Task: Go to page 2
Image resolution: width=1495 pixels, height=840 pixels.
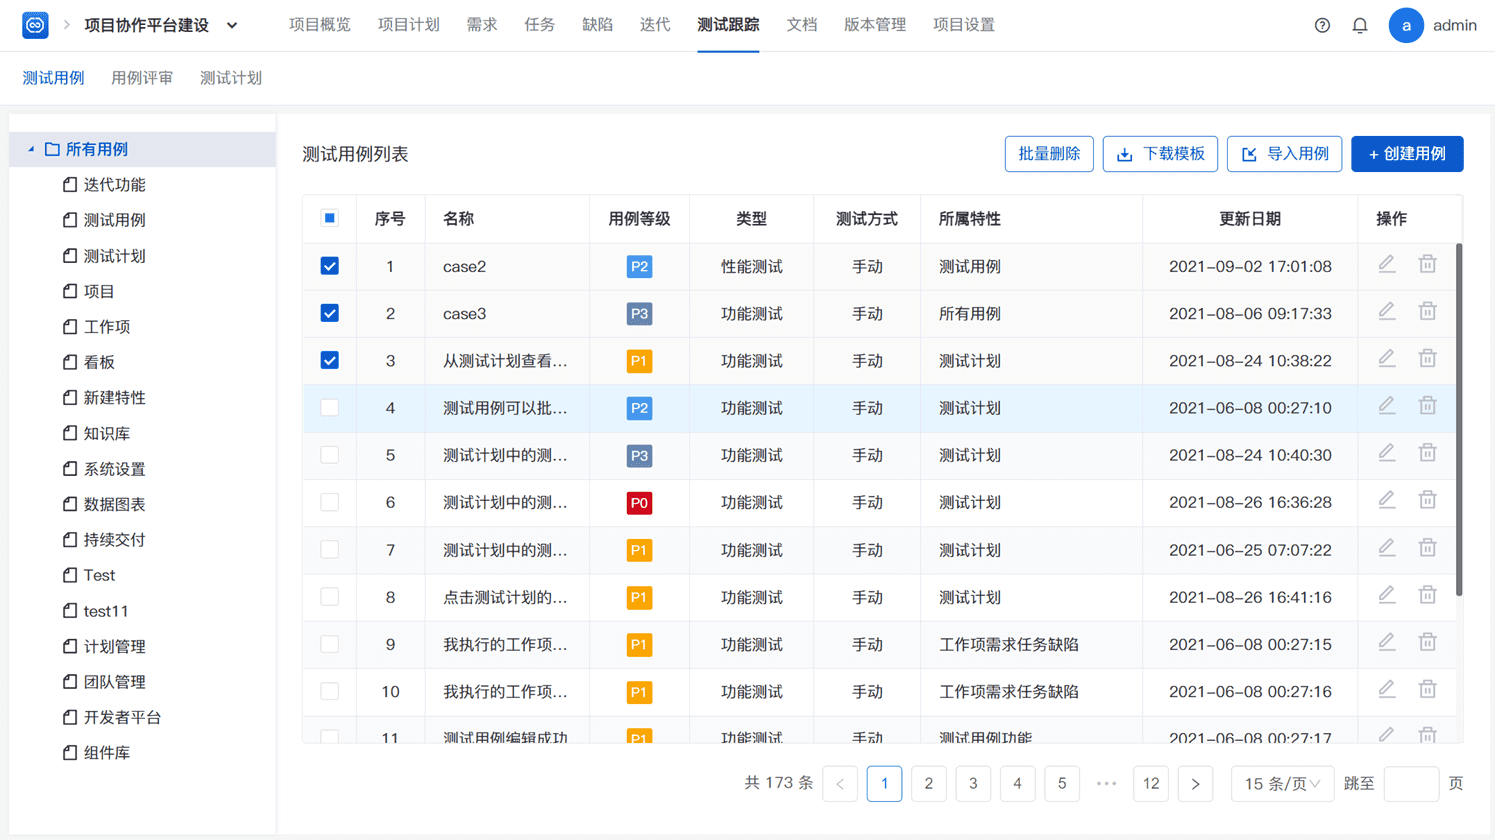Action: [929, 784]
